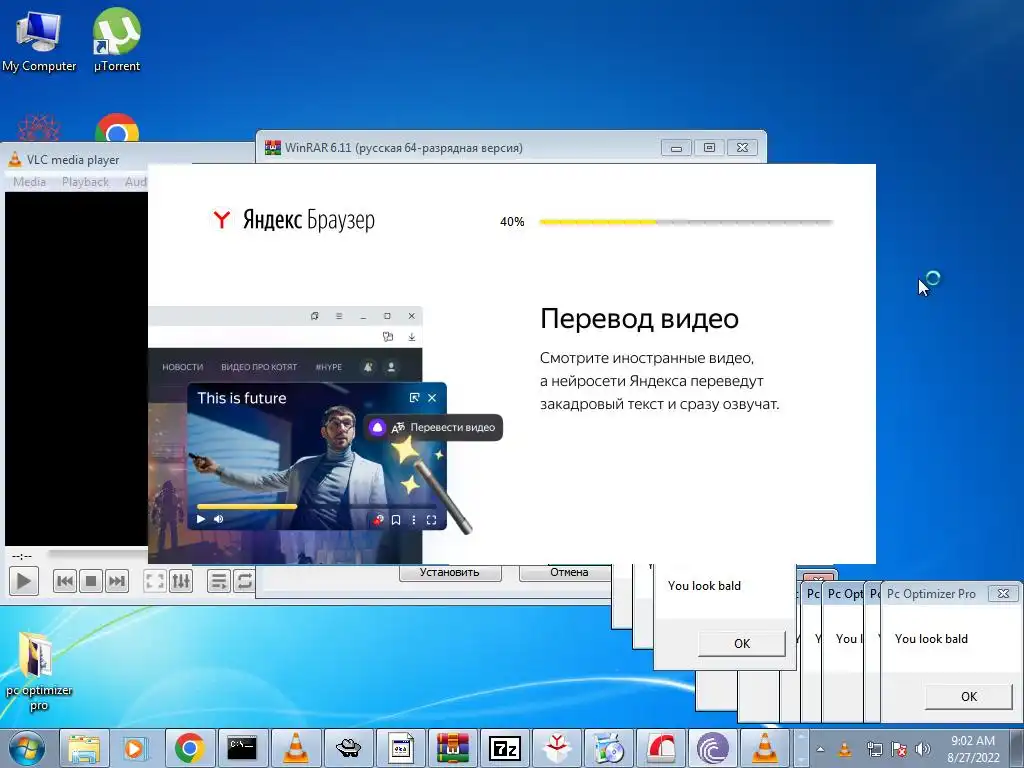The width and height of the screenshot is (1024, 768).
Task: Select the pc optimizer pro folder
Action: tap(38, 671)
